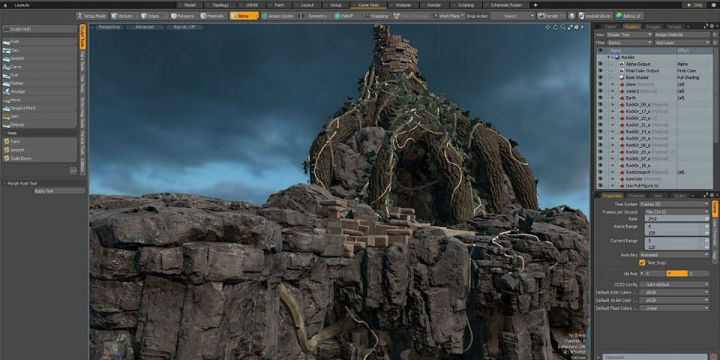
Task: Hide the Earth material layer
Action: [x=600, y=98]
